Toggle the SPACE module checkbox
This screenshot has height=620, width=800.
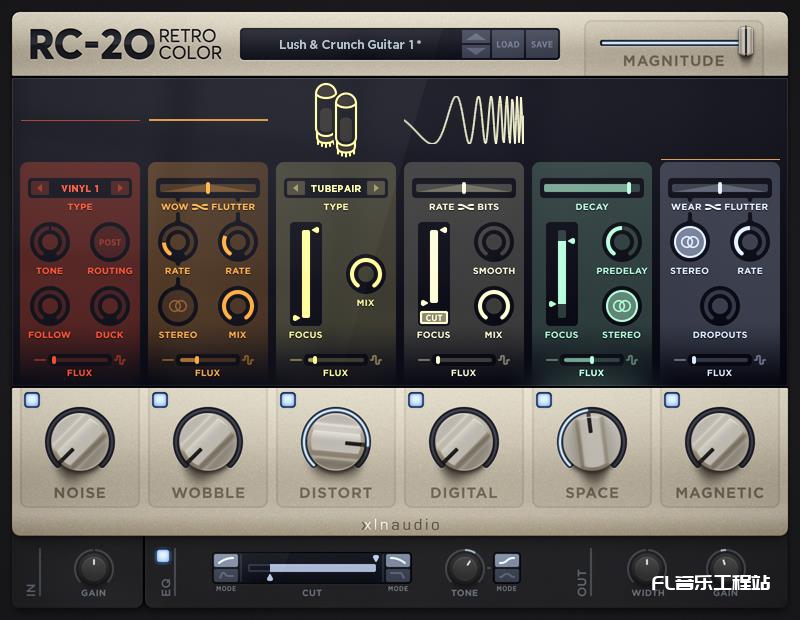click(x=543, y=398)
